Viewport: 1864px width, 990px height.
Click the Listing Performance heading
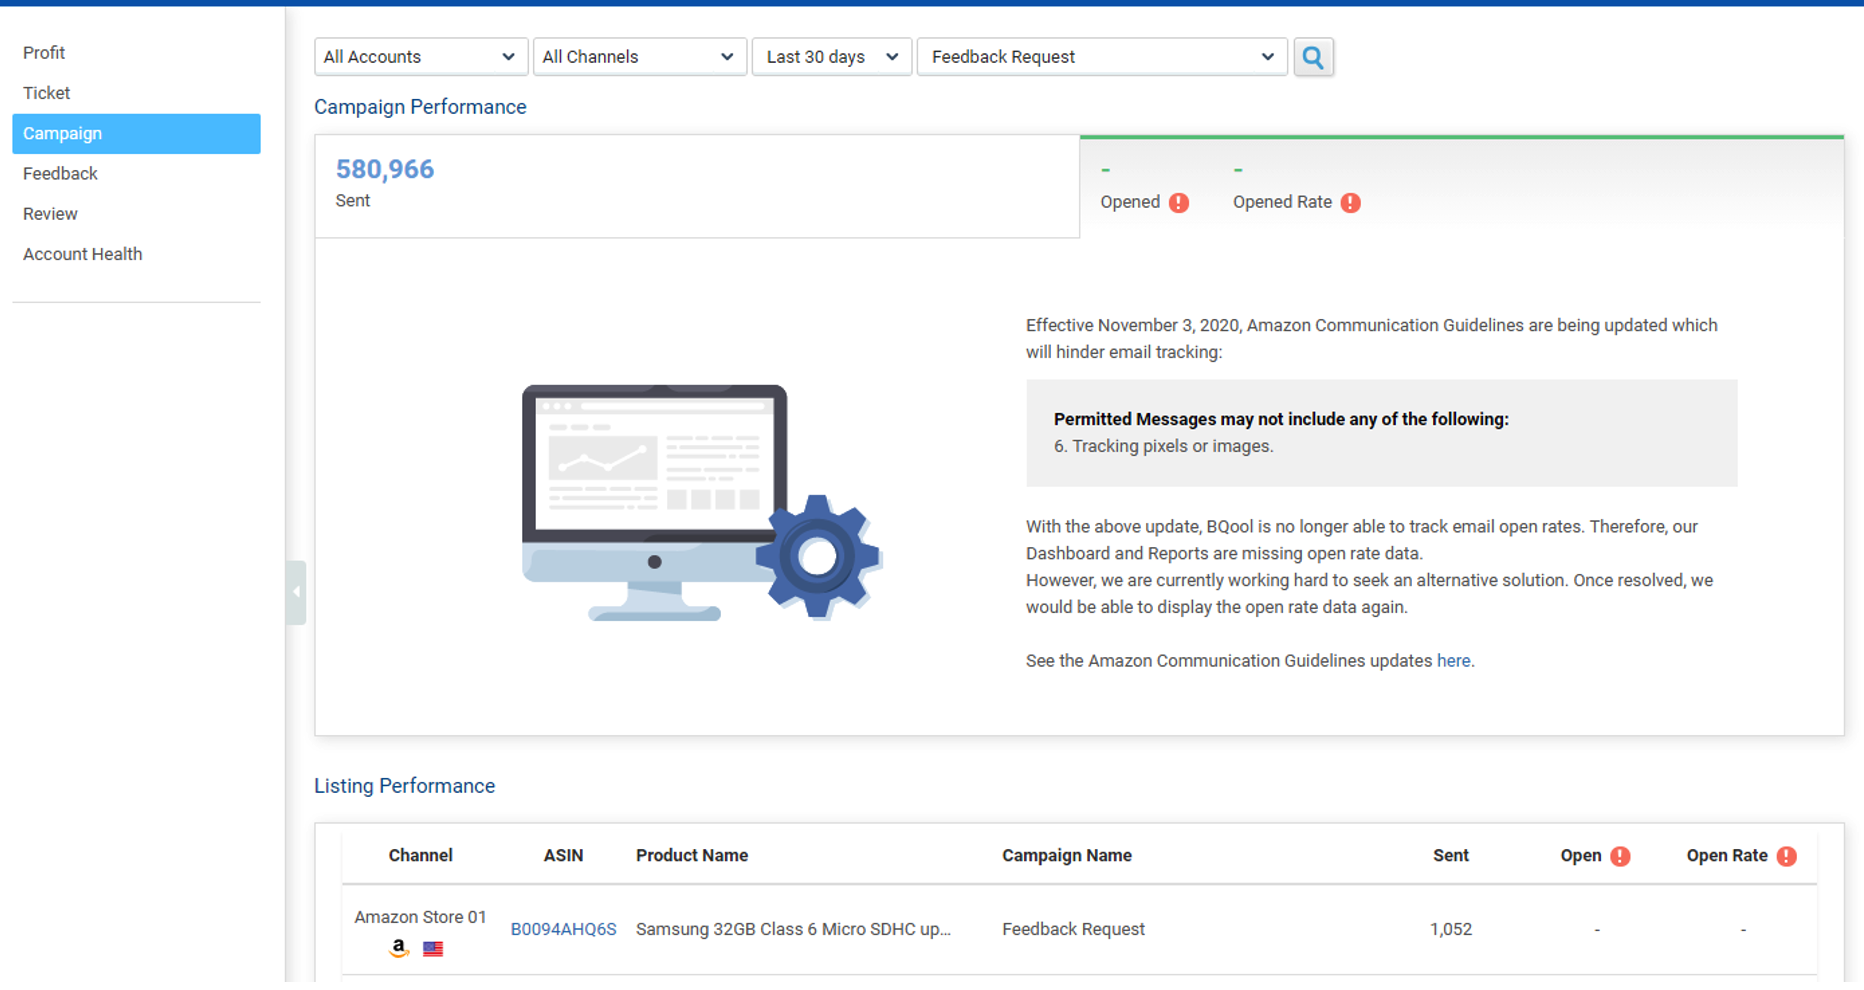[404, 786]
